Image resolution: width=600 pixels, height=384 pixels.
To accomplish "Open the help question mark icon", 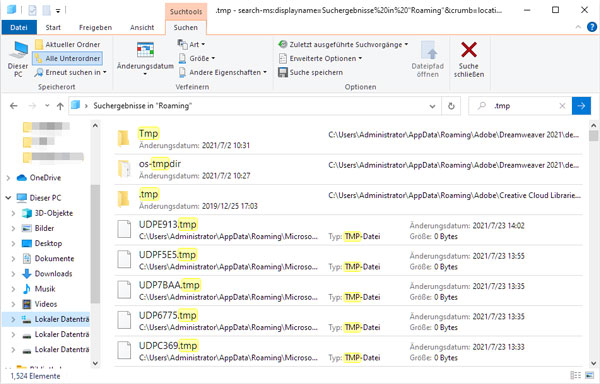I will (x=592, y=27).
